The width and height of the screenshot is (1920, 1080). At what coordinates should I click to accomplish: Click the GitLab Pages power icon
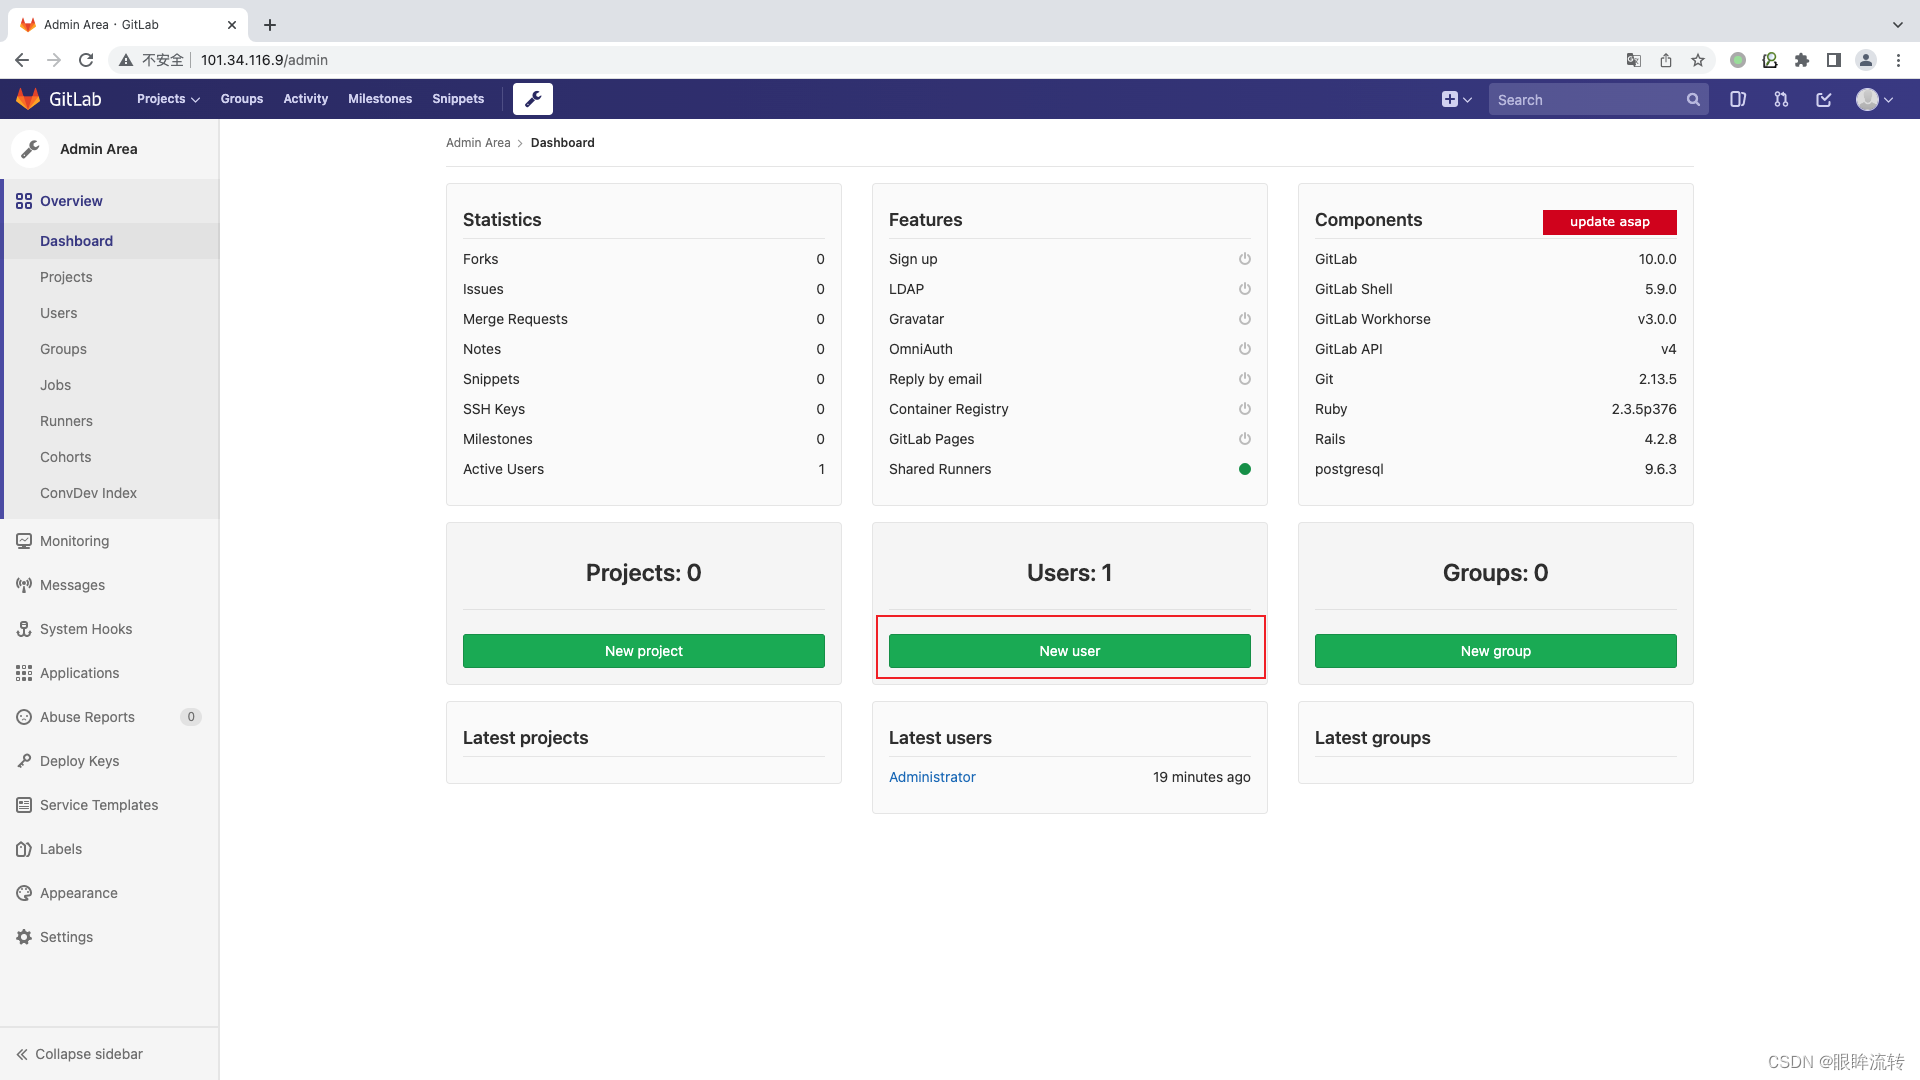tap(1245, 439)
